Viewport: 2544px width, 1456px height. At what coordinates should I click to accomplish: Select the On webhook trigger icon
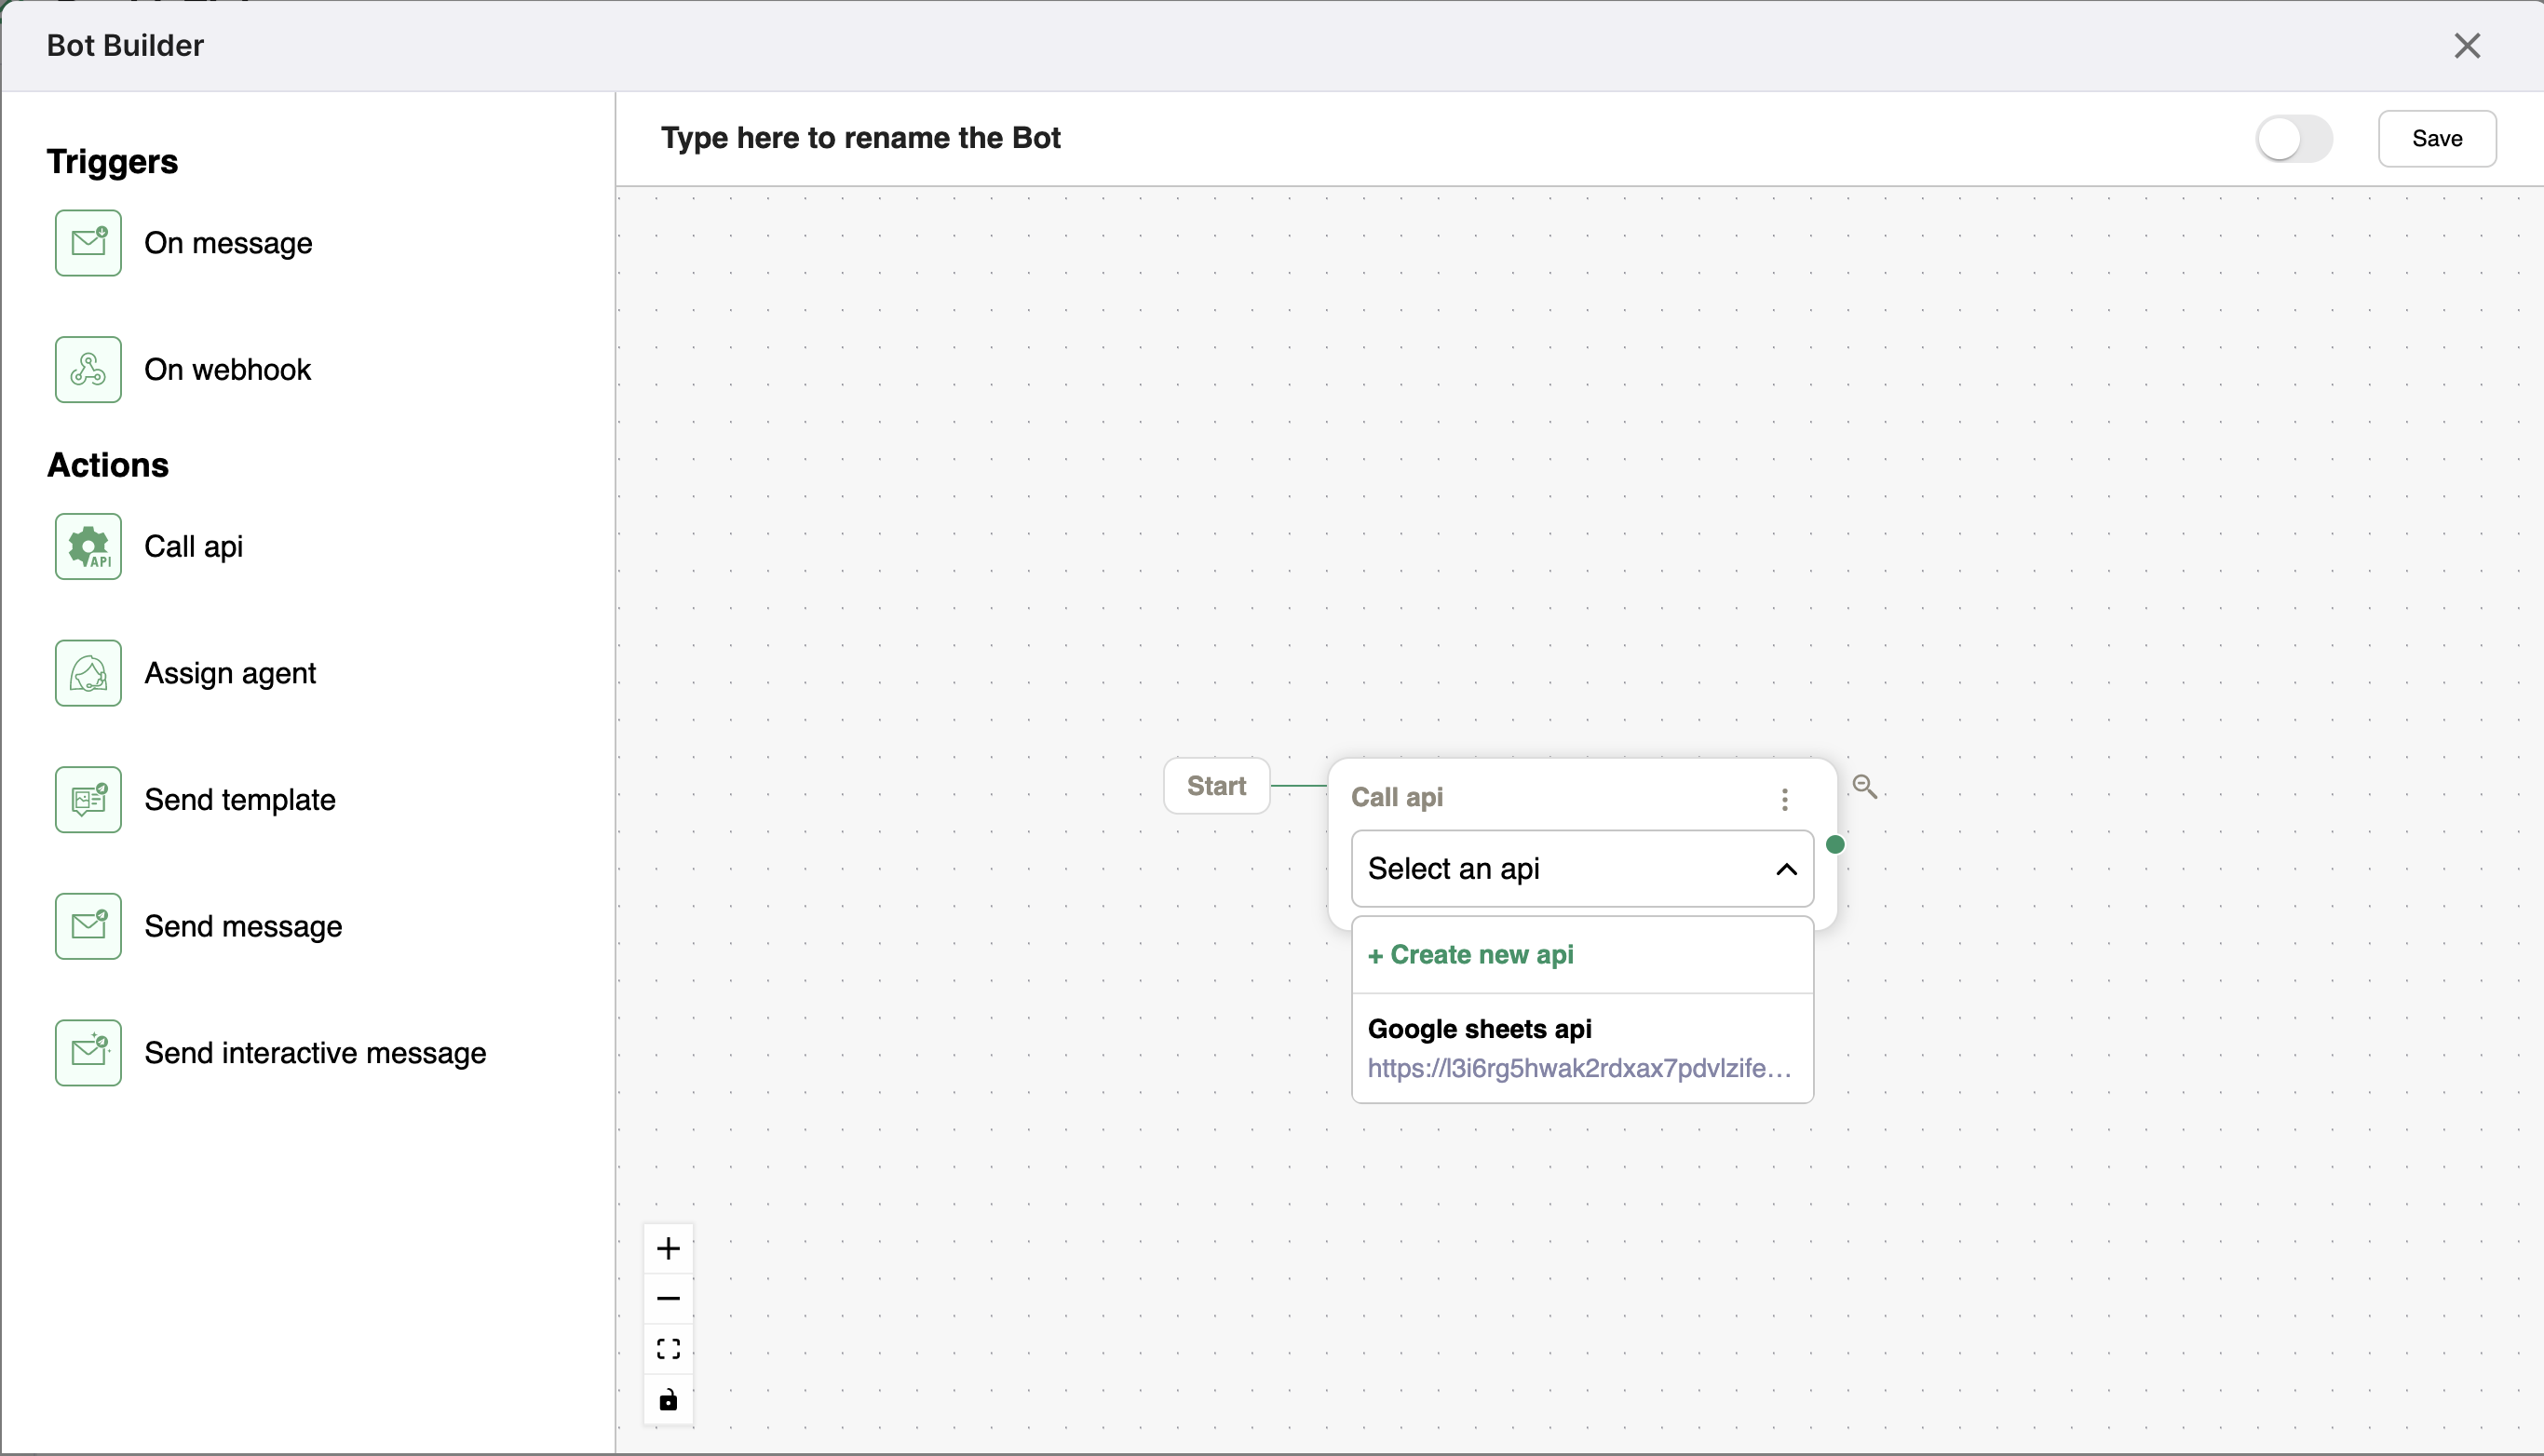[88, 369]
